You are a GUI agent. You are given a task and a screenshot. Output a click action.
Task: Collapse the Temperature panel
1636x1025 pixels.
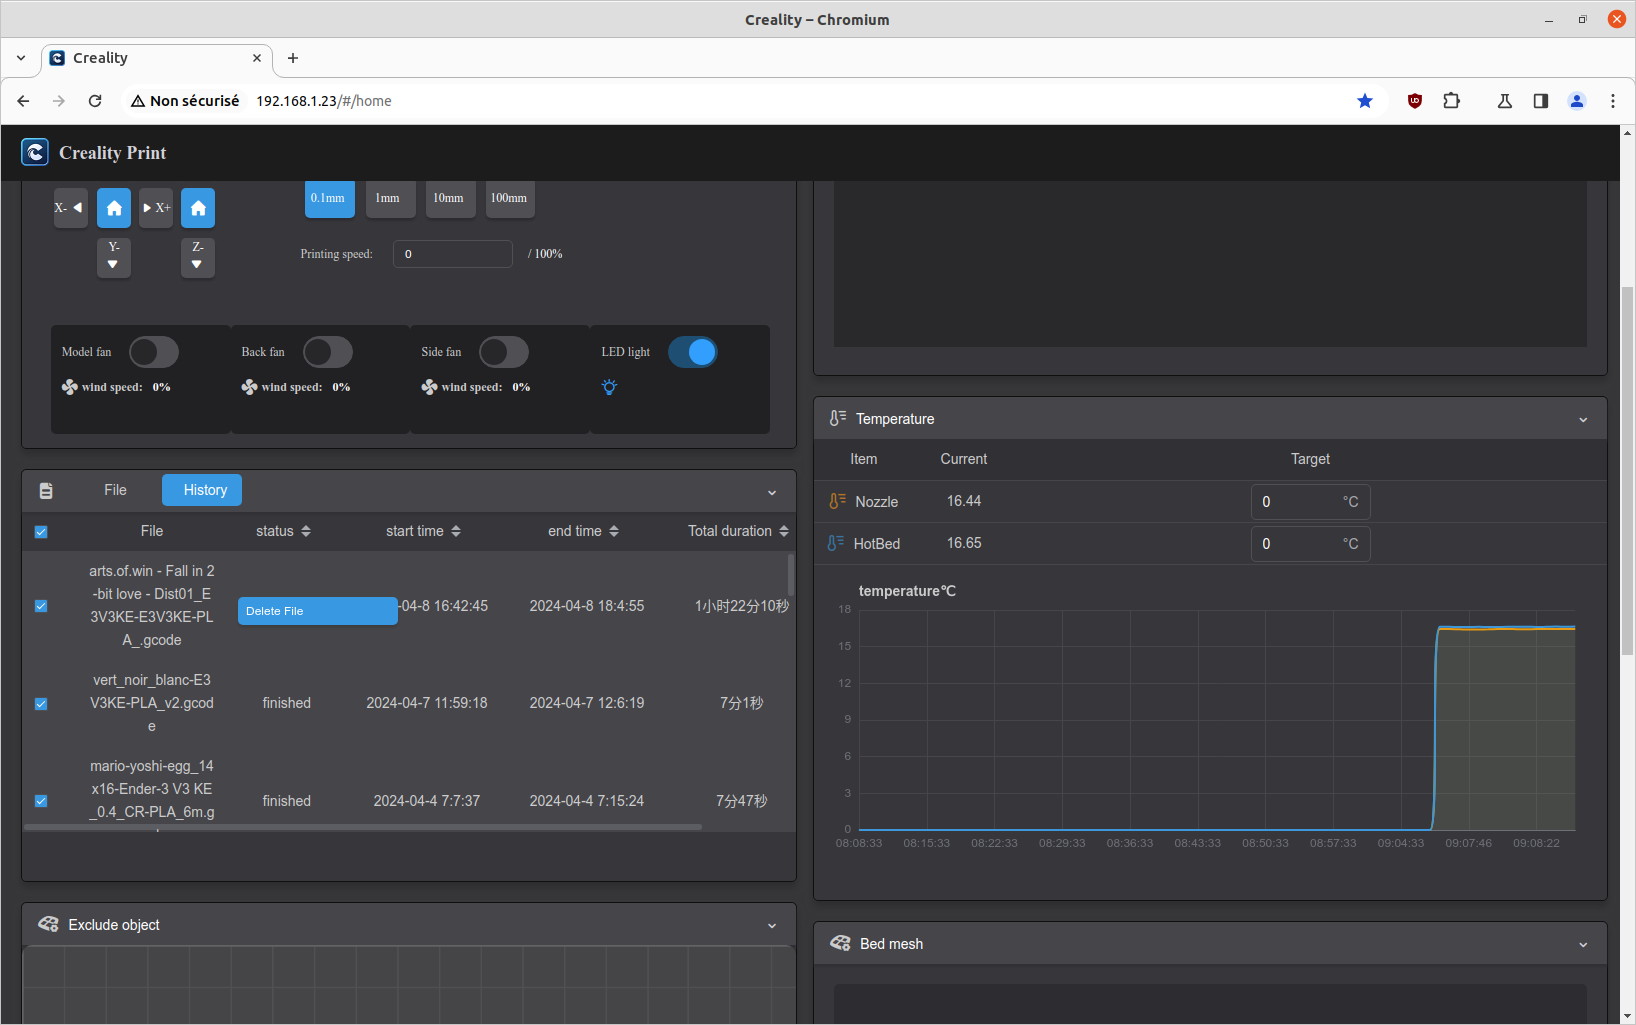pos(1583,420)
